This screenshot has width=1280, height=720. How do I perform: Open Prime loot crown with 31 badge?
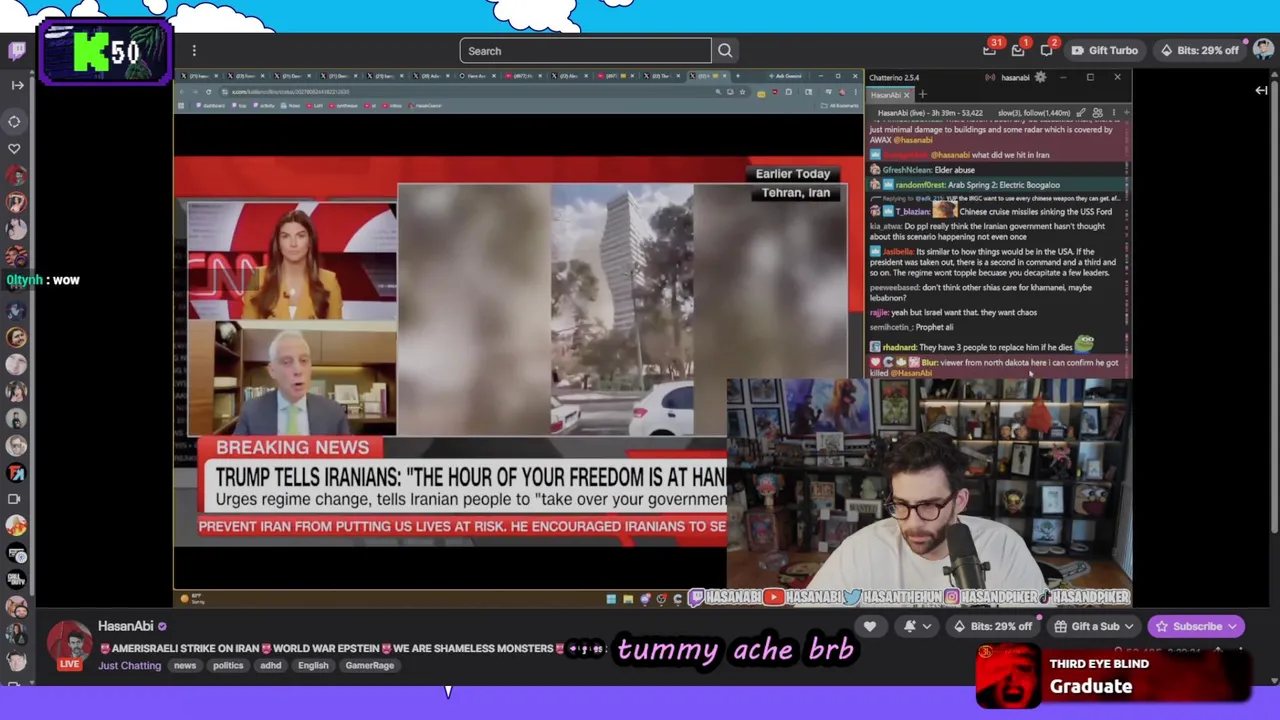(990, 50)
